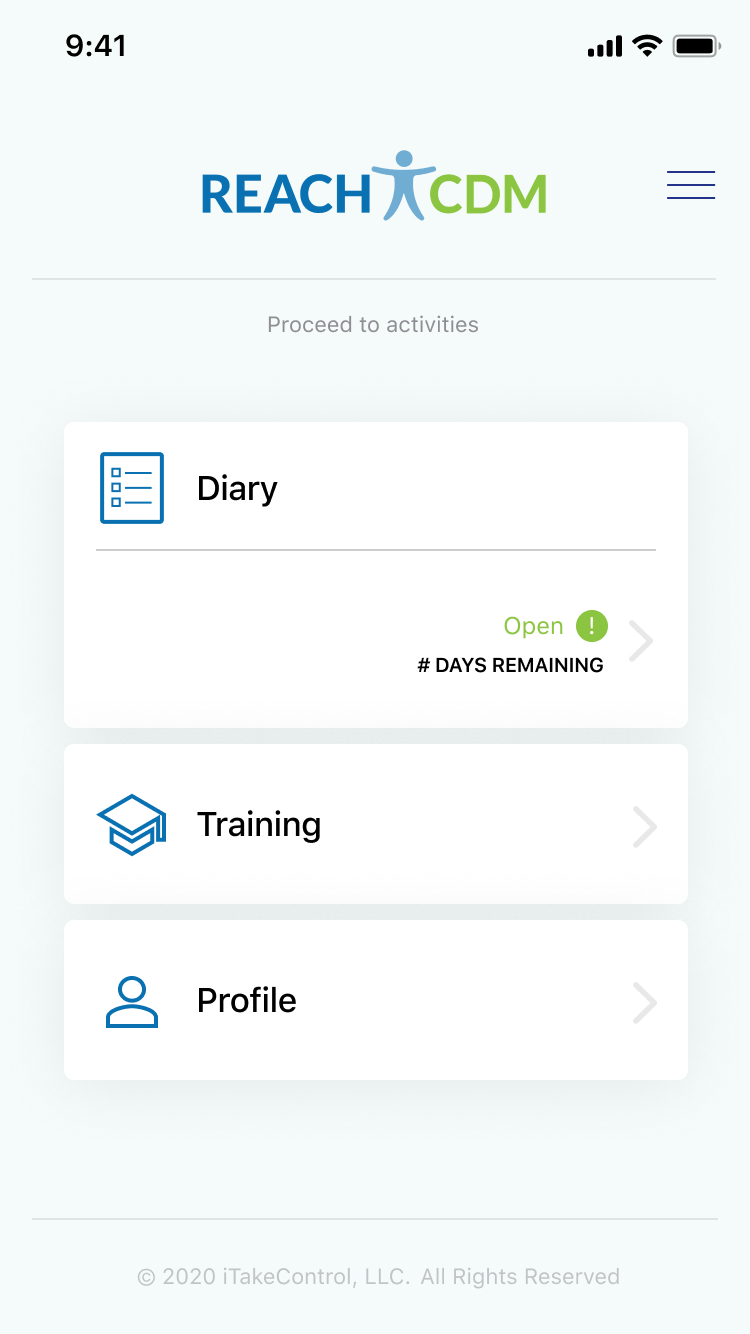Image resolution: width=750 pixels, height=1334 pixels.
Task: Click the # DAYS REMAINING text
Action: tap(510, 665)
